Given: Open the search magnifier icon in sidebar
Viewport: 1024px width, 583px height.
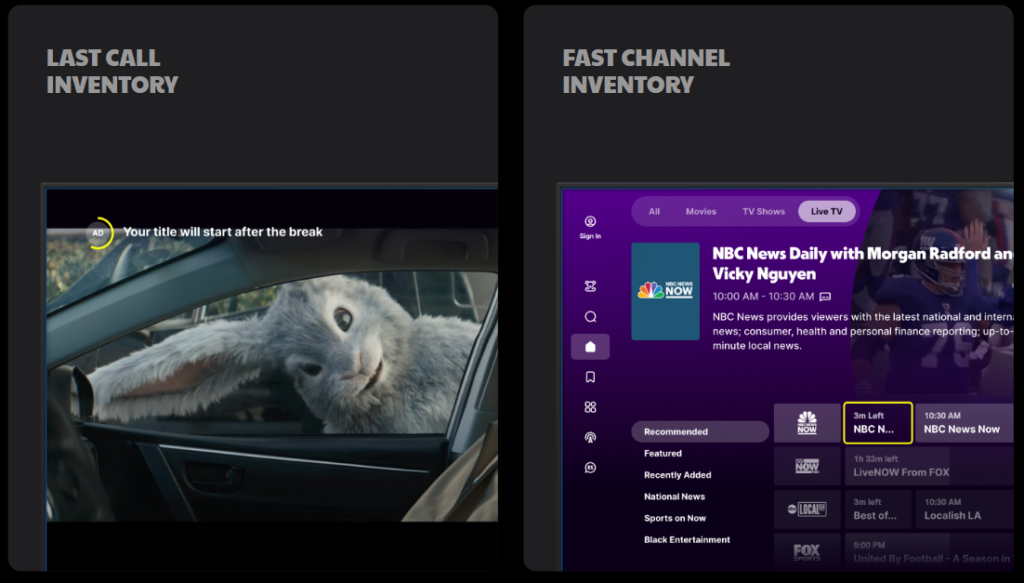Looking at the screenshot, I should click(x=590, y=317).
